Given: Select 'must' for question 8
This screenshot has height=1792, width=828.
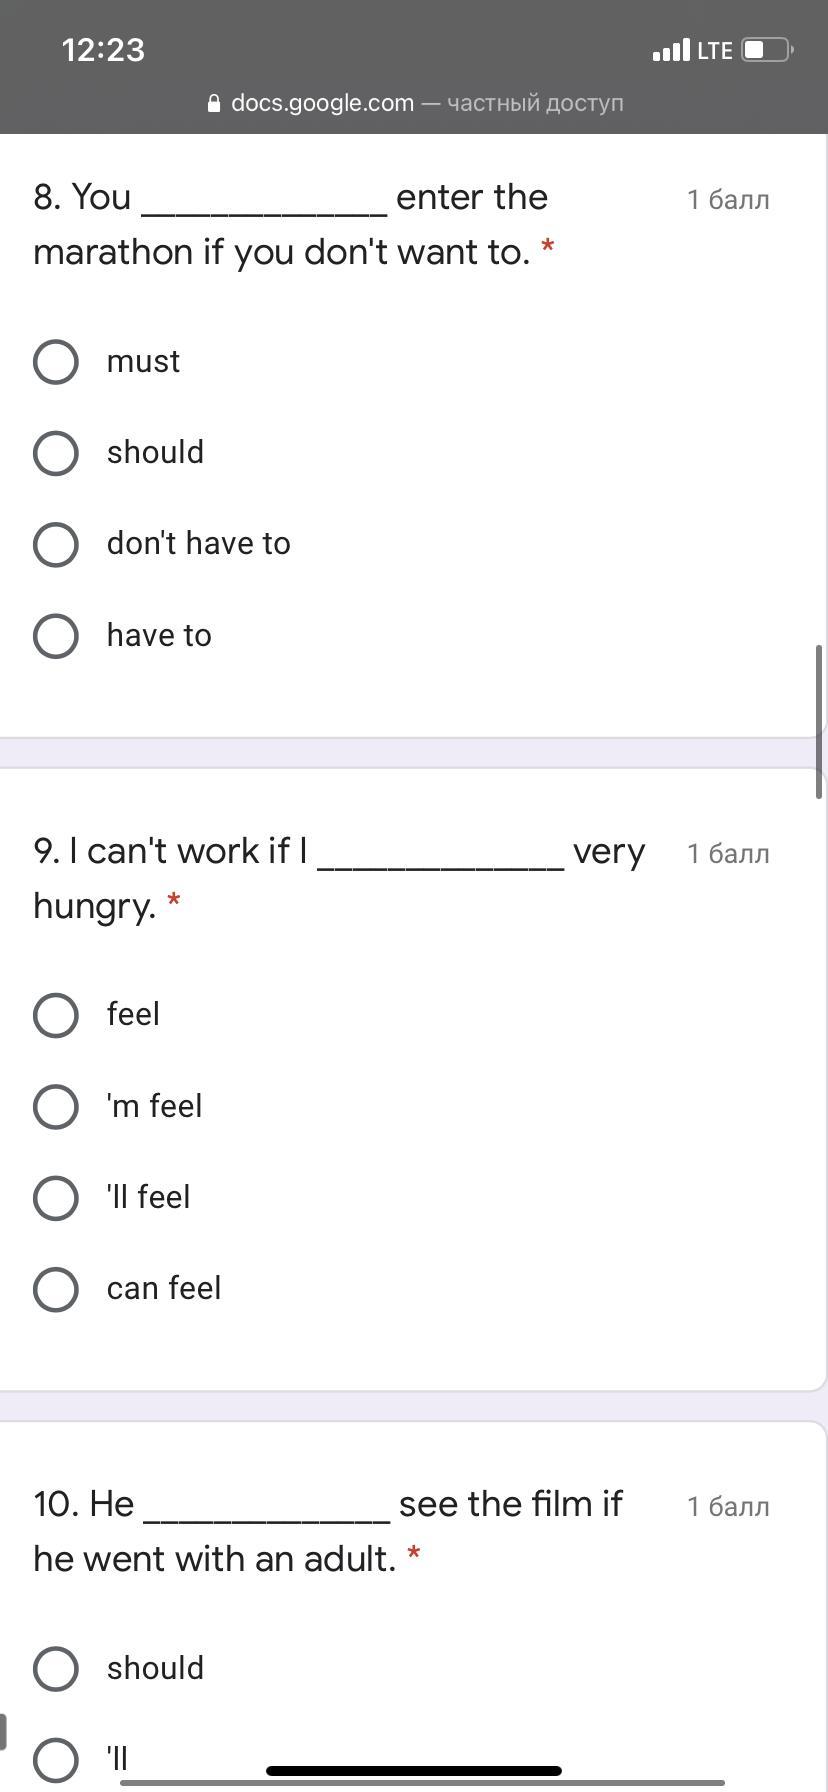Looking at the screenshot, I should (x=56, y=361).
